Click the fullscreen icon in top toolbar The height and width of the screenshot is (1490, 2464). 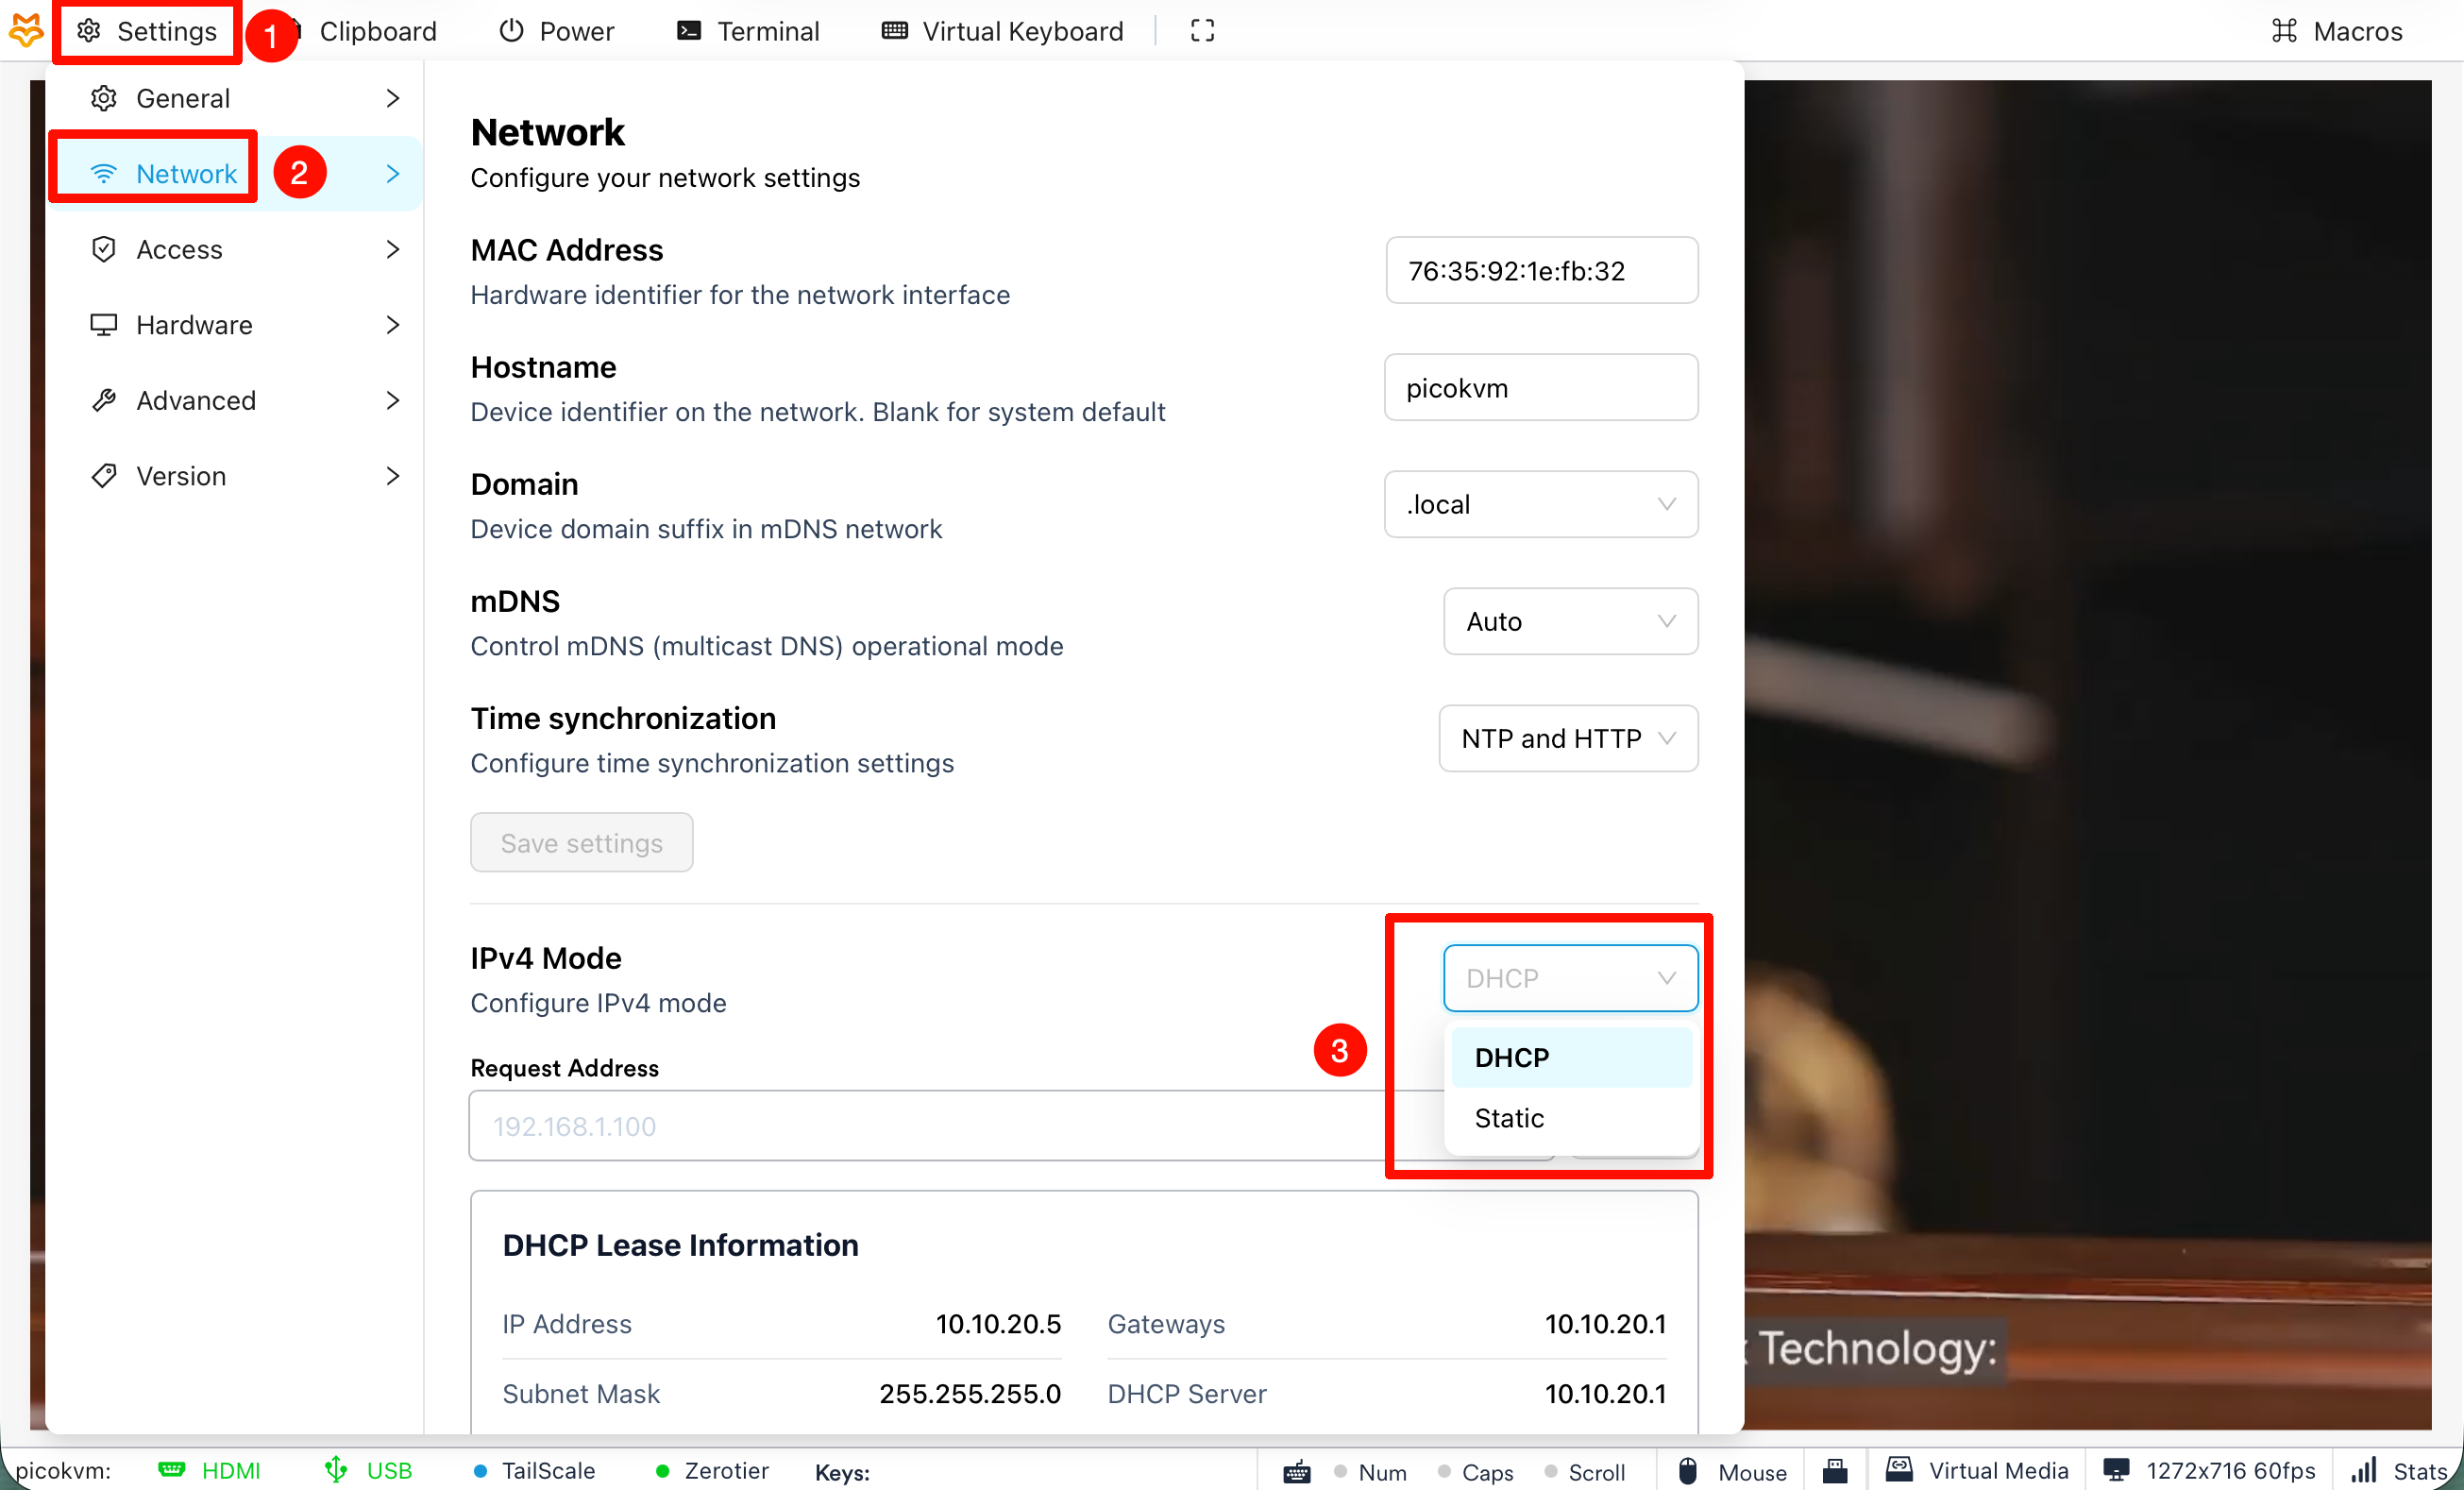pos(1202,31)
